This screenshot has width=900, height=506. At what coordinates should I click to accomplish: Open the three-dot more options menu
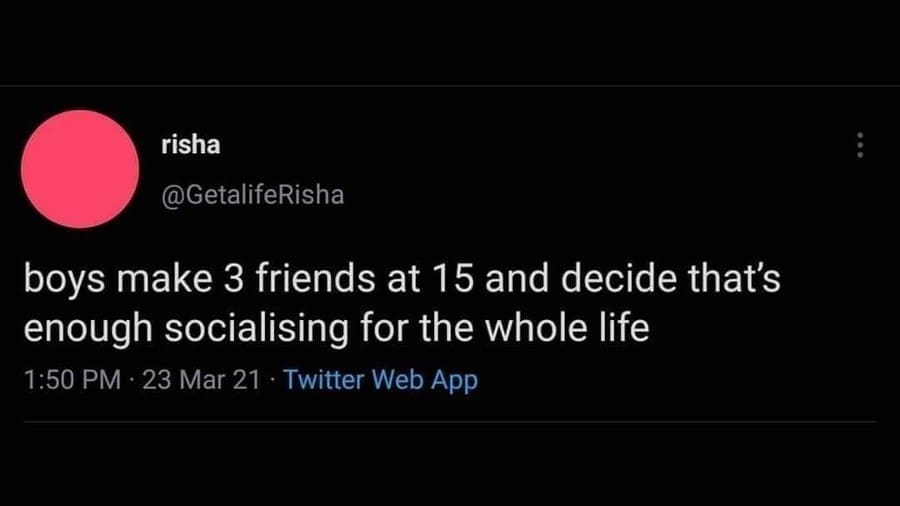(860, 146)
